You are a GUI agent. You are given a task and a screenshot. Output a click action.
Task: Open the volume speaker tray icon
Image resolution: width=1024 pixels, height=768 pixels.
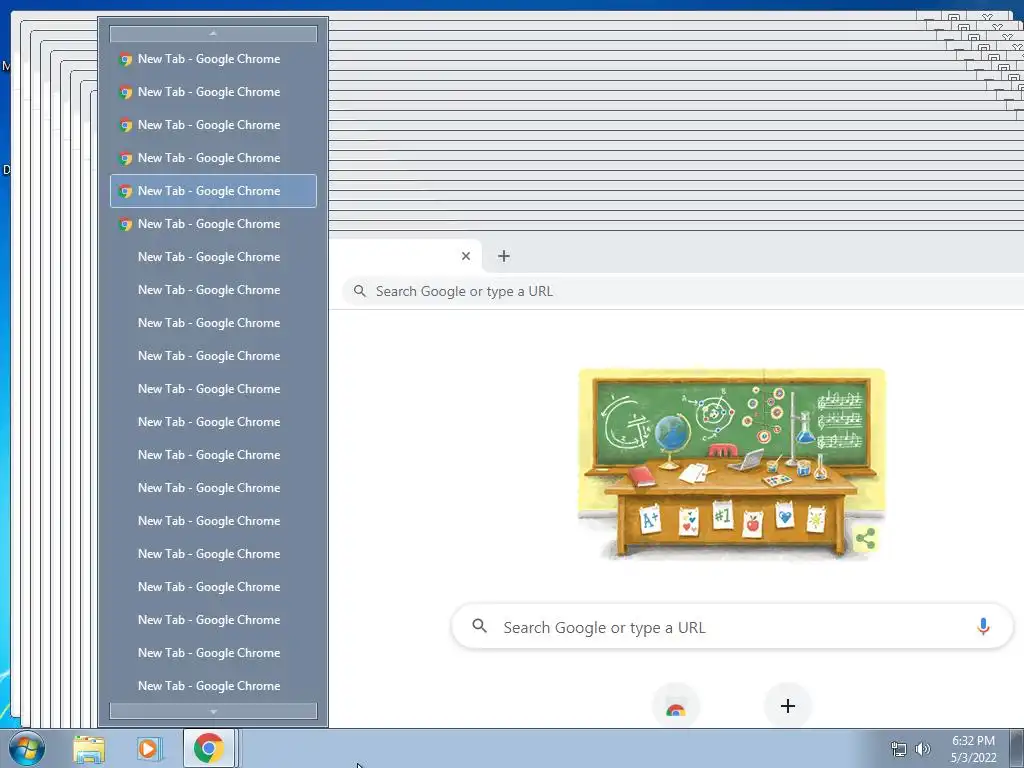922,749
